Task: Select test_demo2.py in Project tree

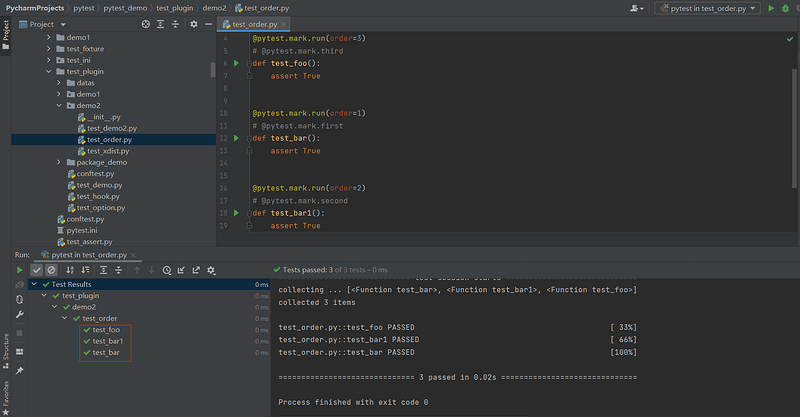Action: pos(112,128)
